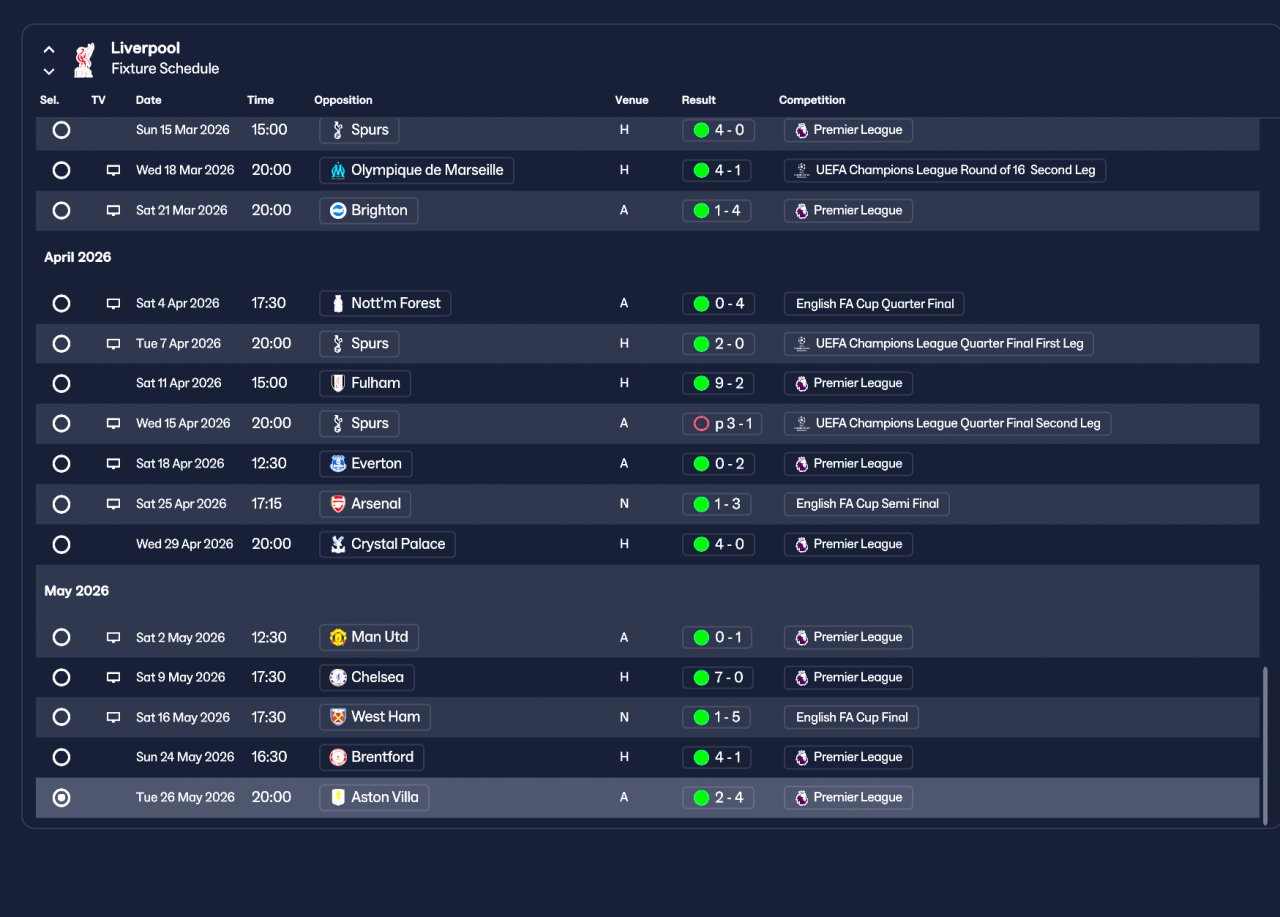Open the Crystal Palace opposition button
1280x917 pixels.
[x=387, y=544]
